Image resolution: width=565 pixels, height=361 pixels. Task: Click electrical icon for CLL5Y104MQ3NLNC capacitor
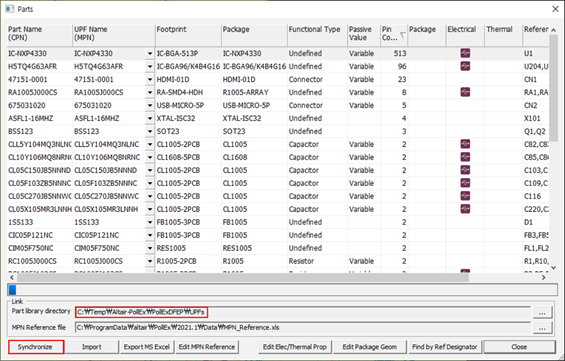pos(465,144)
